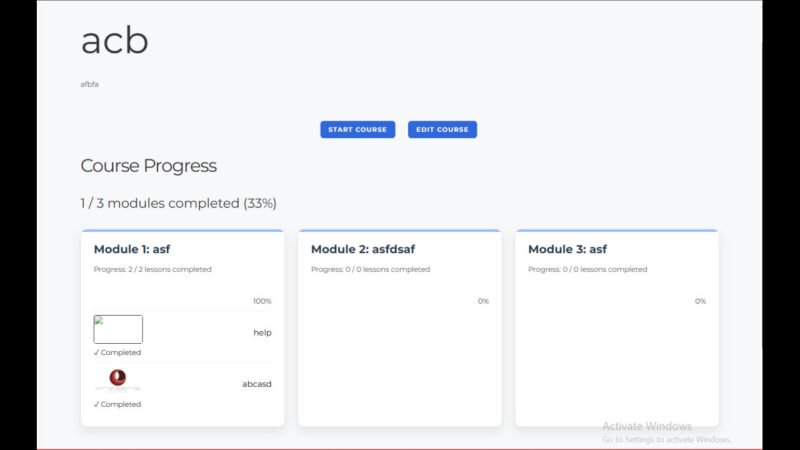Click the course title acb

[114, 41]
